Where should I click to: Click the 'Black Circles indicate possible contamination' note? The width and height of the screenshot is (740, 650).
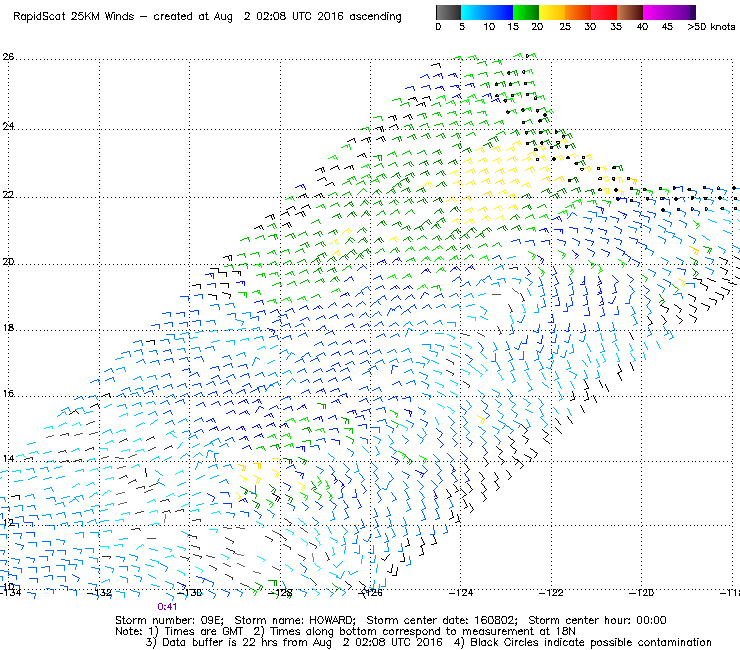(x=591, y=642)
